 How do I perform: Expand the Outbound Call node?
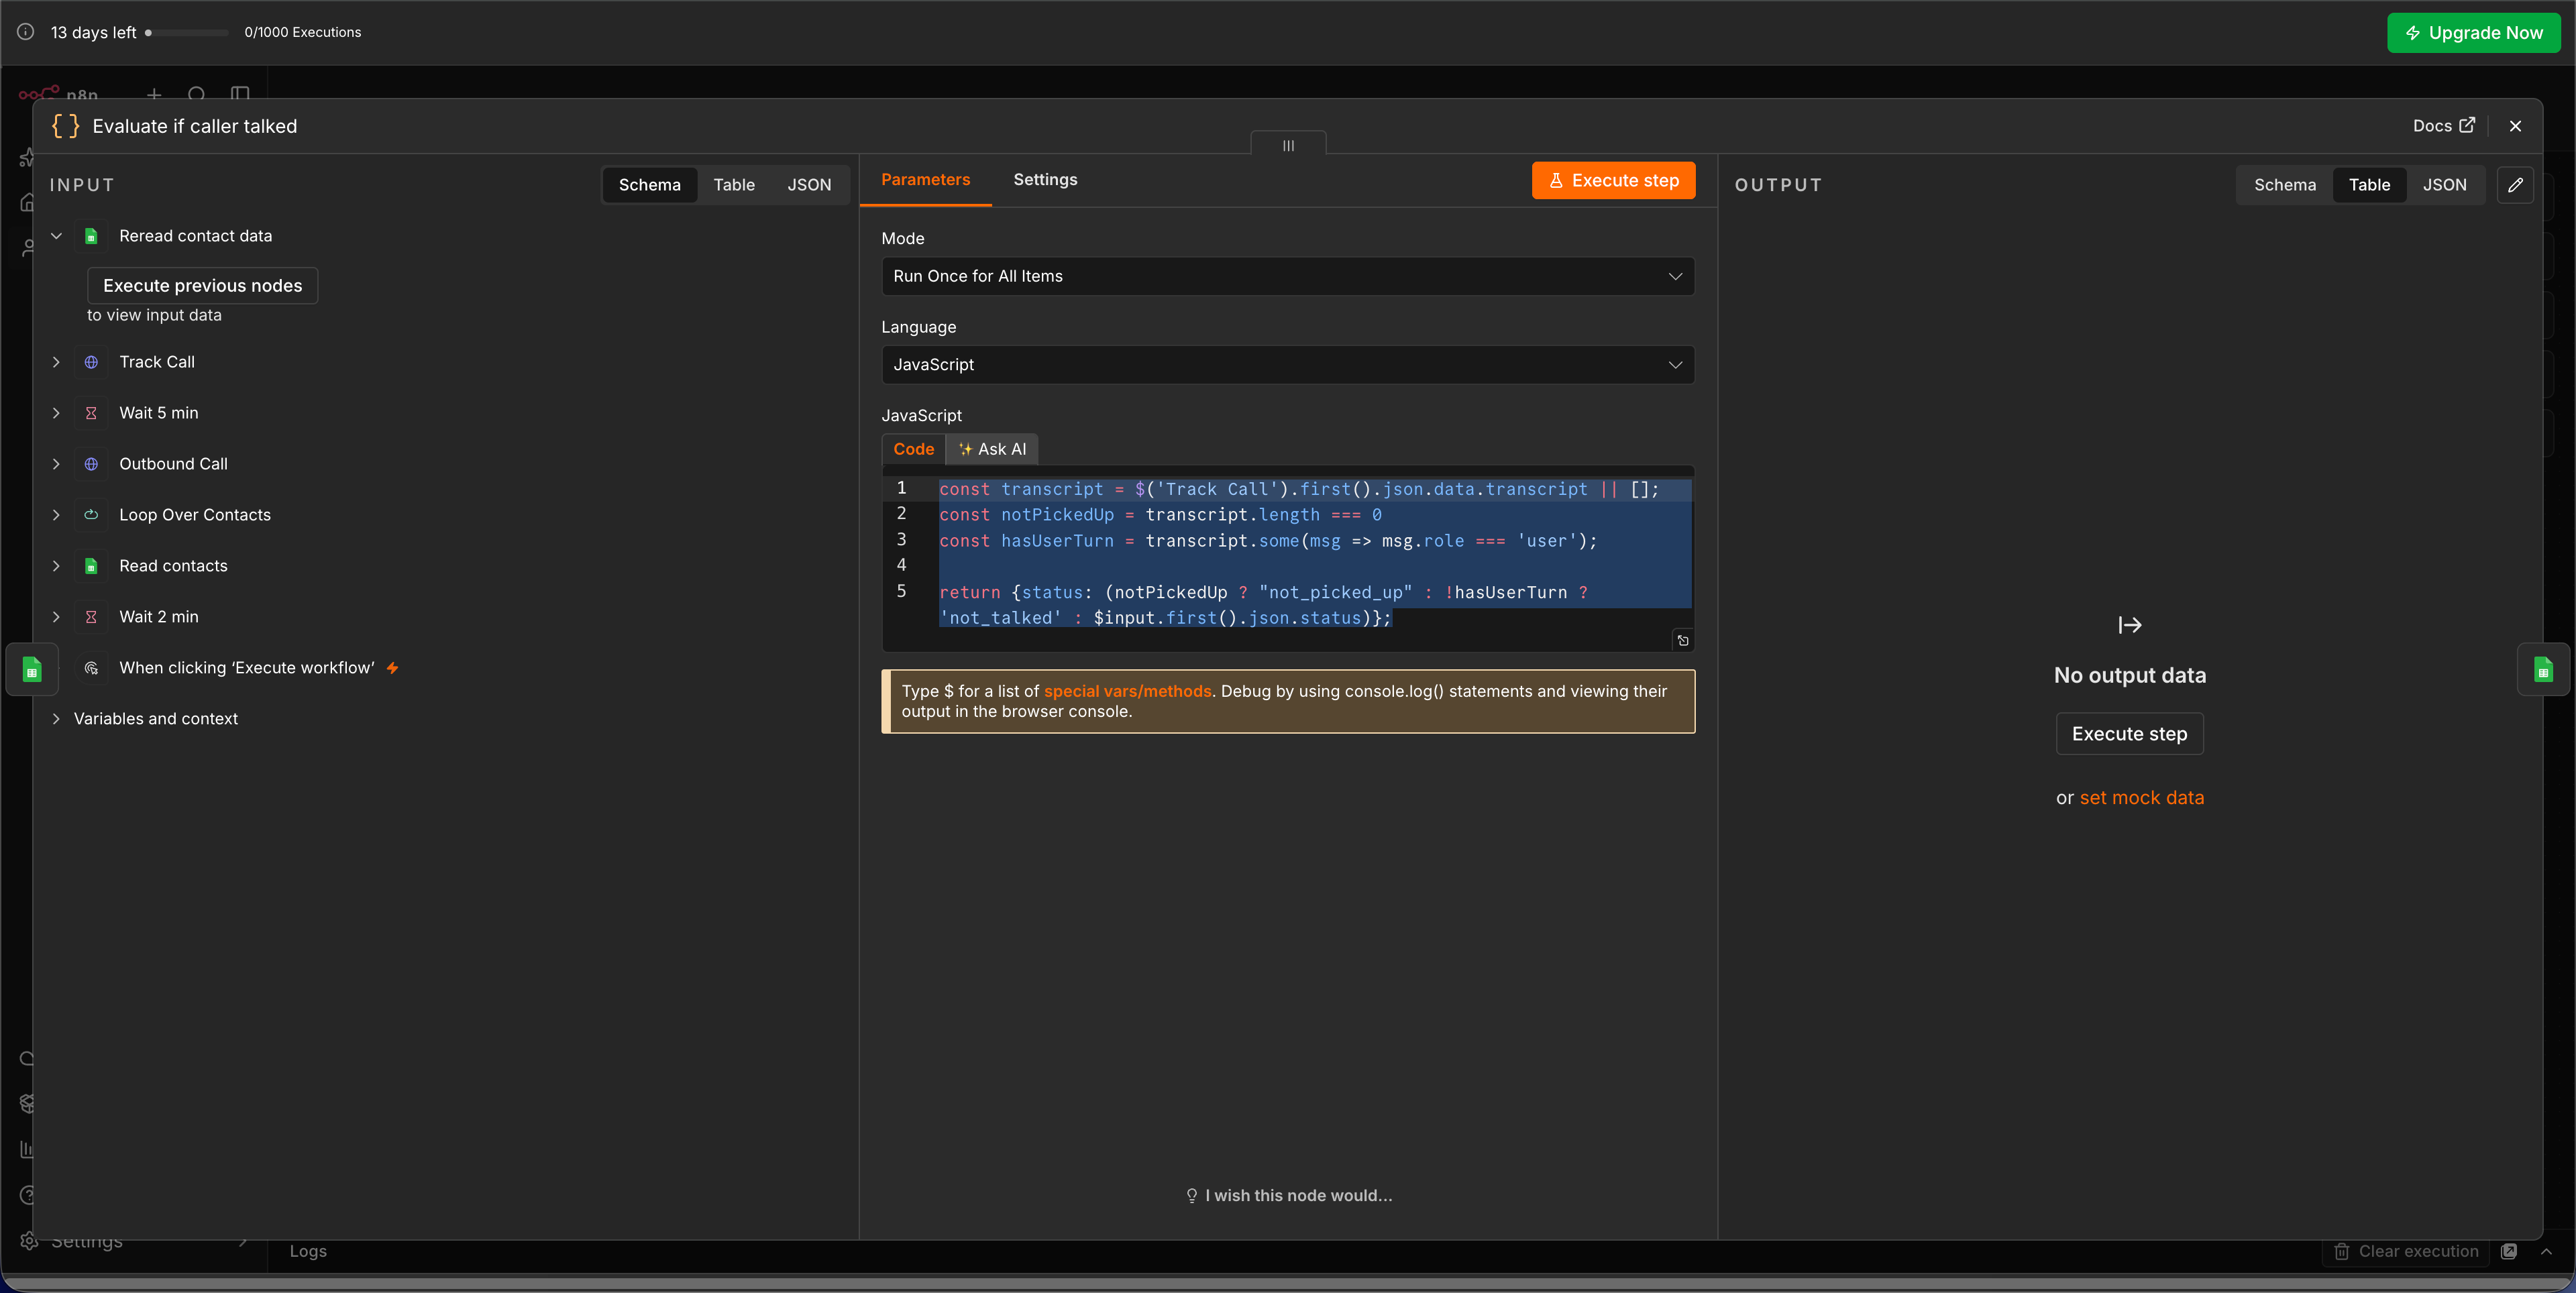point(56,464)
